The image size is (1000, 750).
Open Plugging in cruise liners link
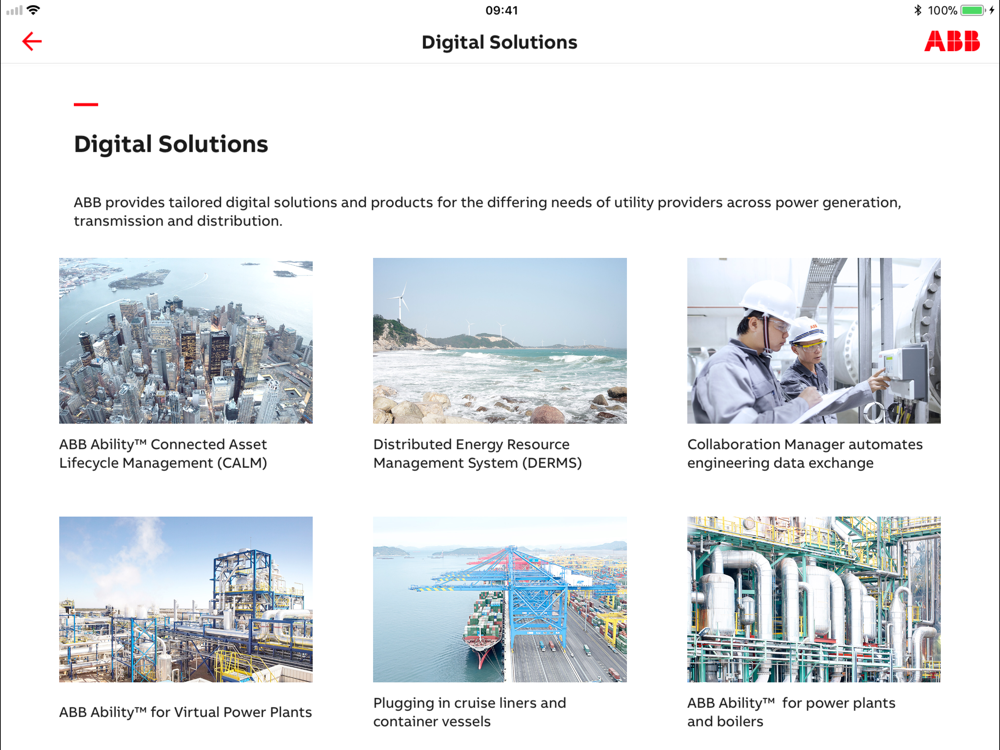pos(469,712)
